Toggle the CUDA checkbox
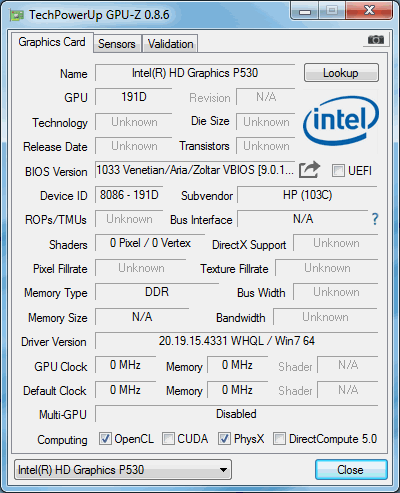 point(168,439)
